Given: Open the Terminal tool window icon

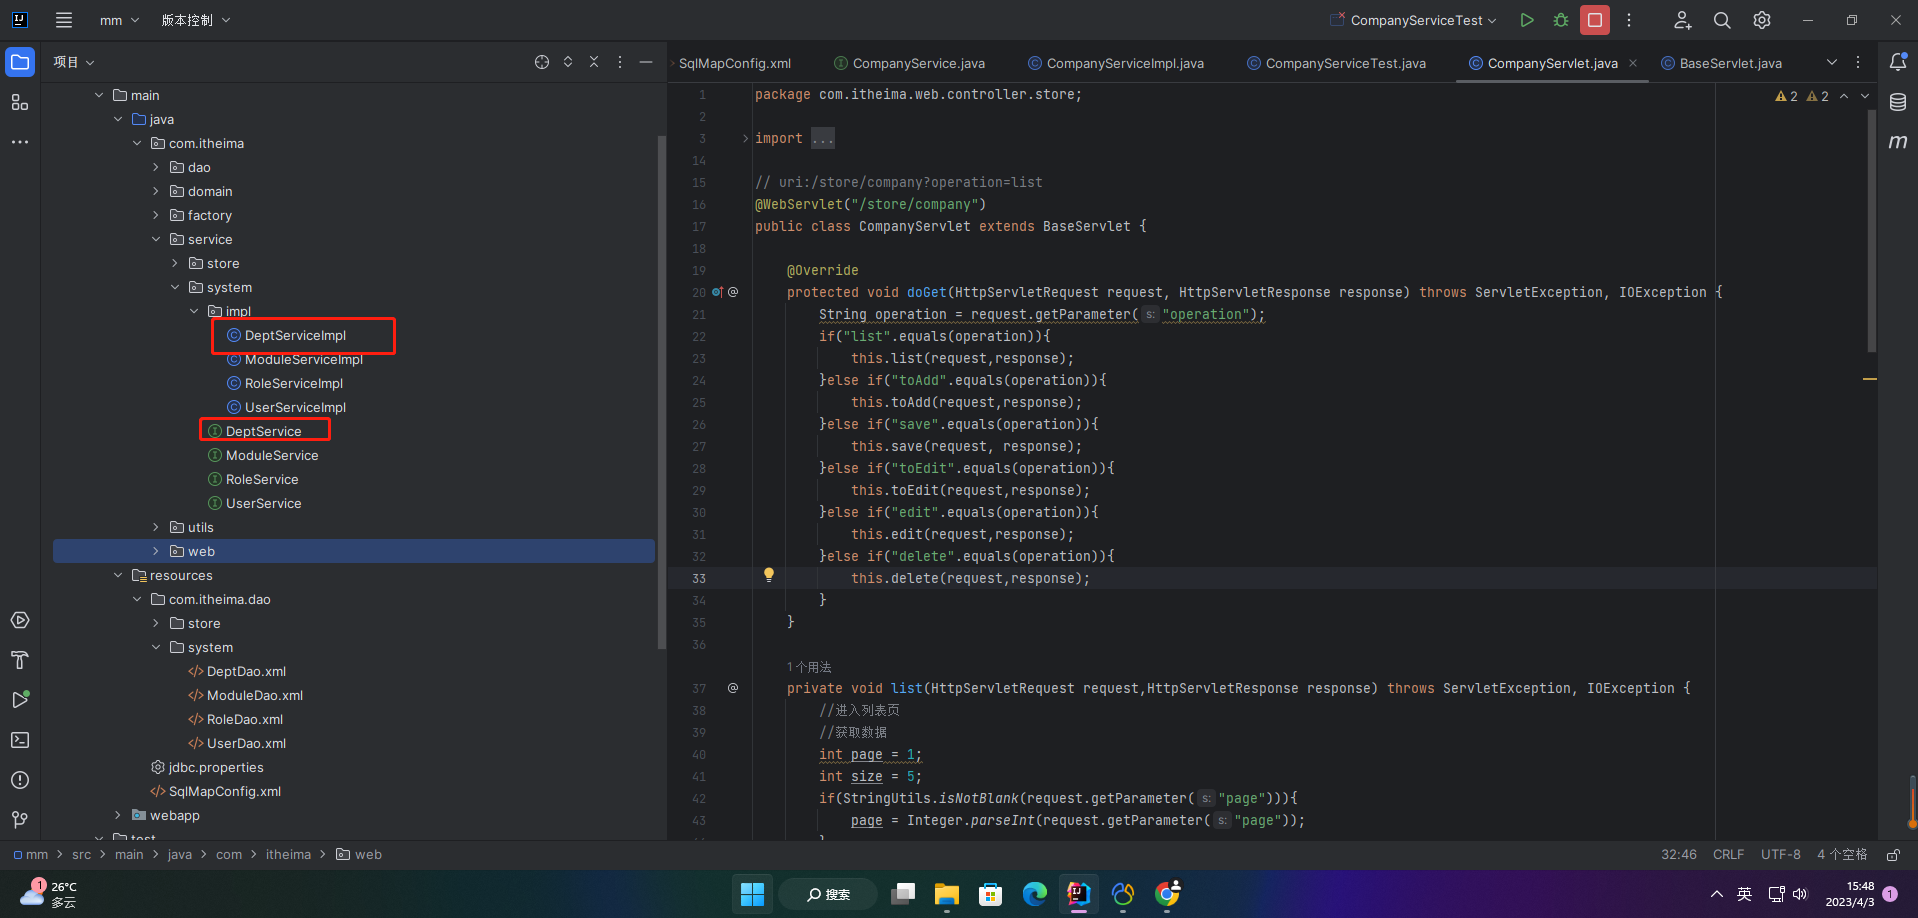Looking at the screenshot, I should point(20,740).
